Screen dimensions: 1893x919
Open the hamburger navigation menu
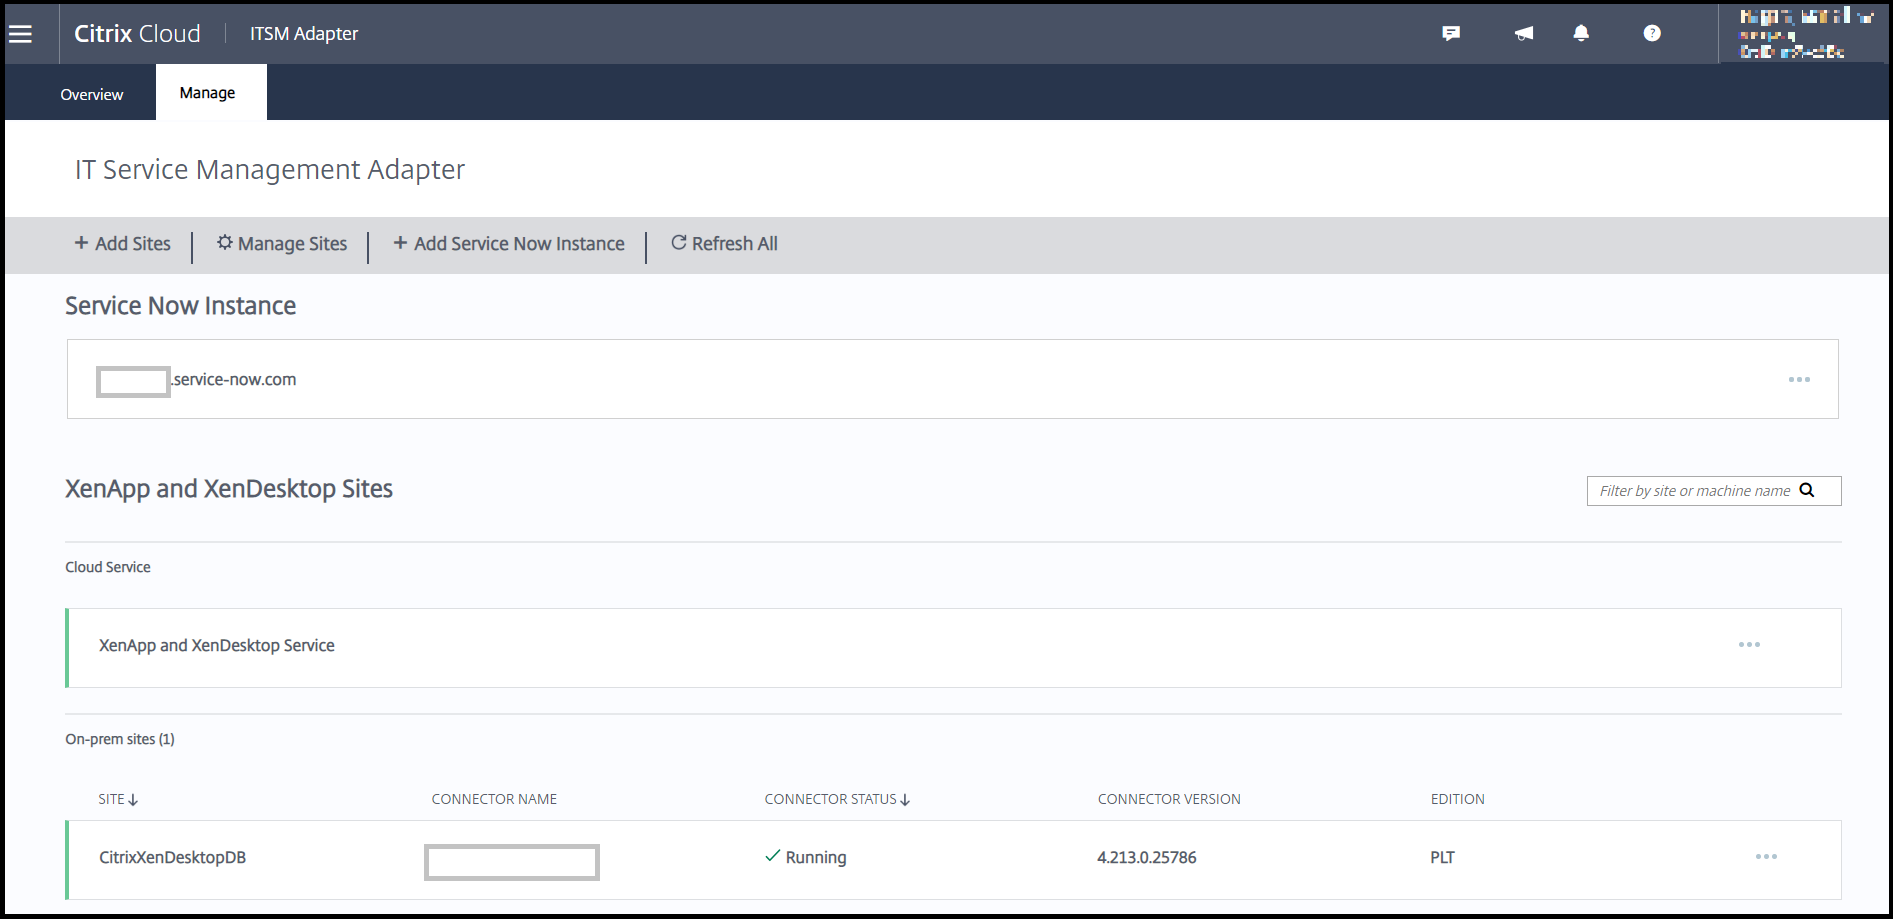pyautogui.click(x=20, y=34)
